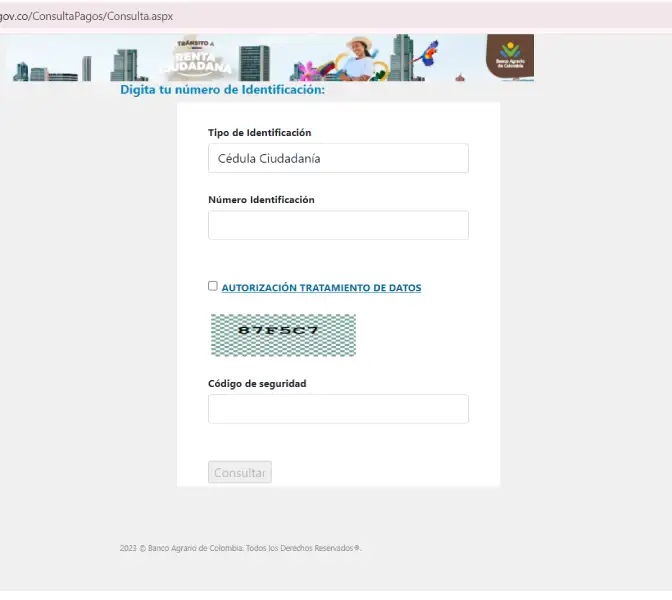Viewport: 672px width, 600px height.
Task: Open the AUTORIZACIÓN TRATAMIENTO DE DATOS link
Action: (x=321, y=288)
